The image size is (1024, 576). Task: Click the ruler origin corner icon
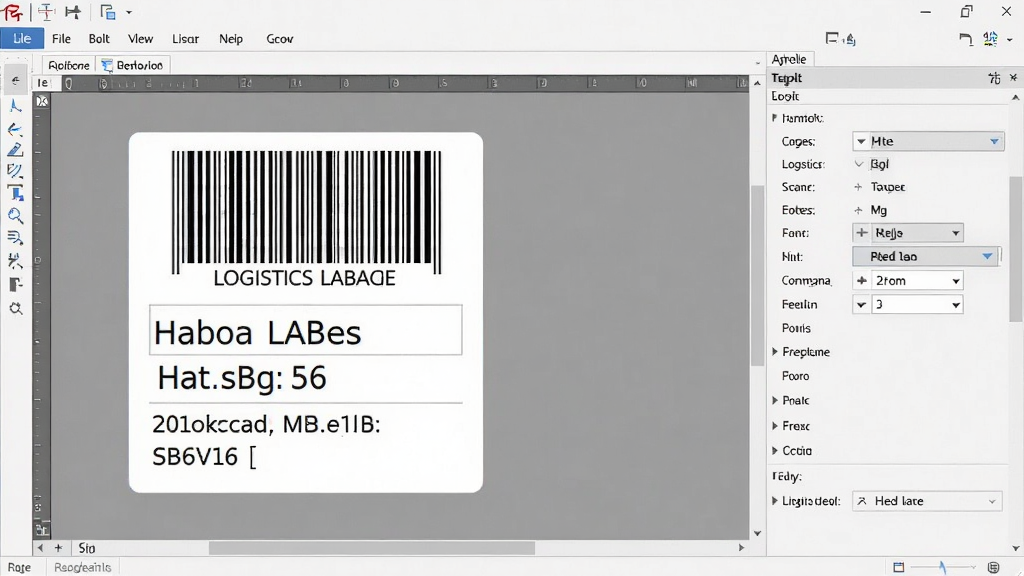tap(42, 101)
